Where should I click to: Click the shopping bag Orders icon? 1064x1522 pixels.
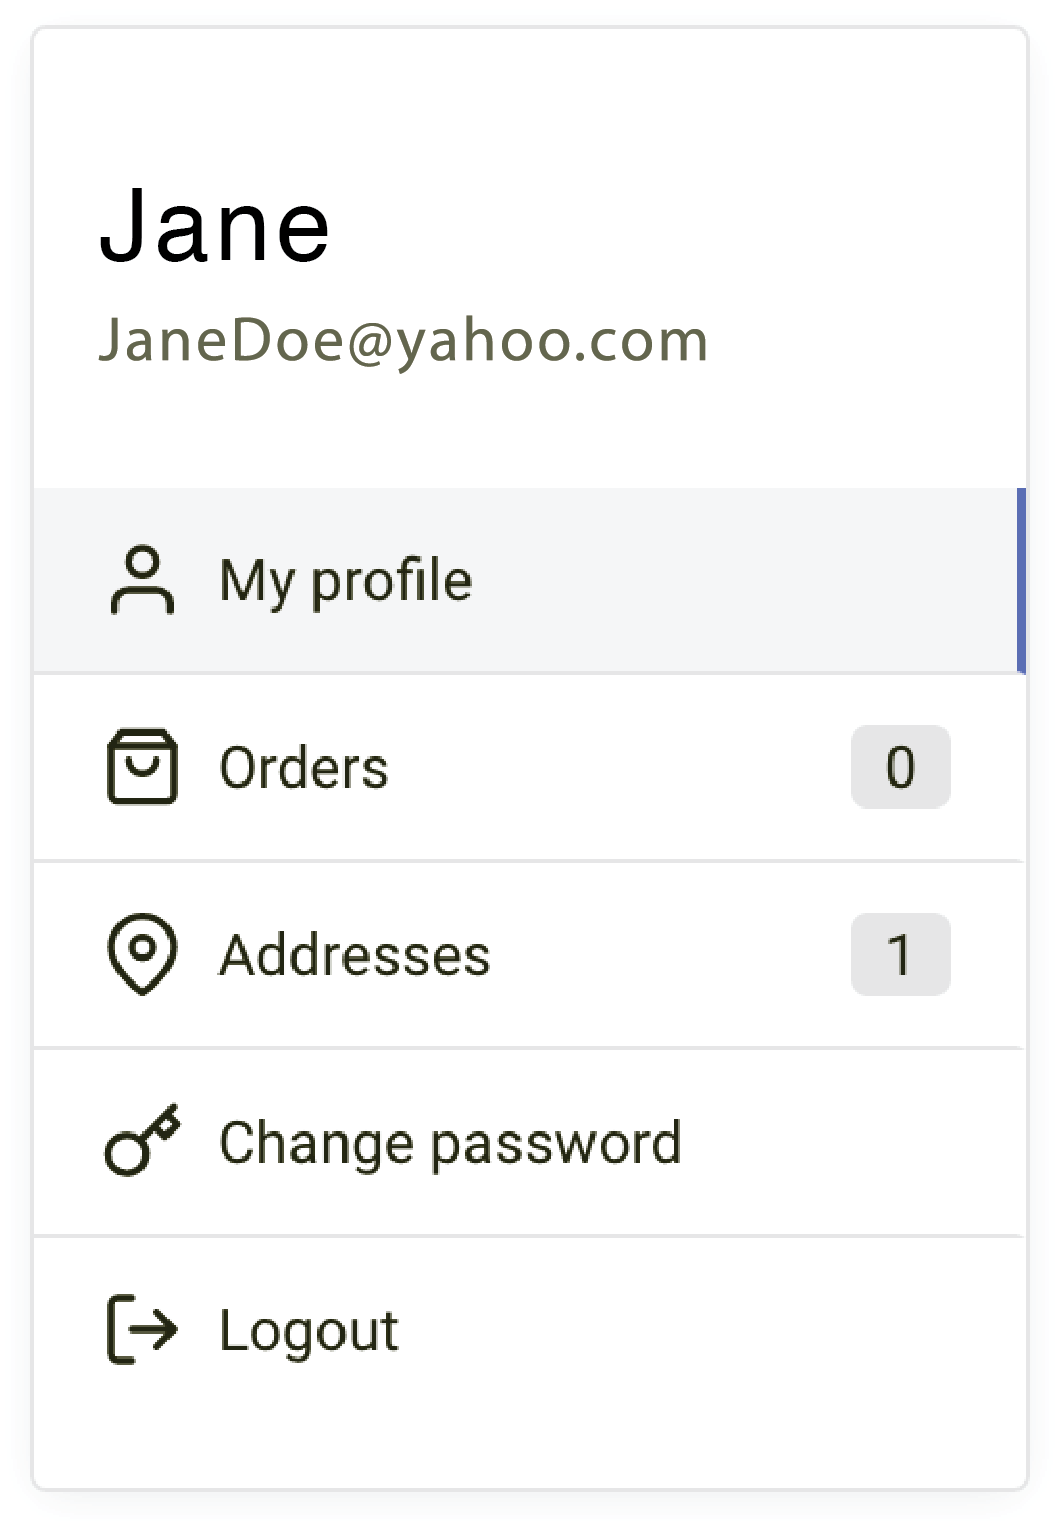[x=142, y=767]
